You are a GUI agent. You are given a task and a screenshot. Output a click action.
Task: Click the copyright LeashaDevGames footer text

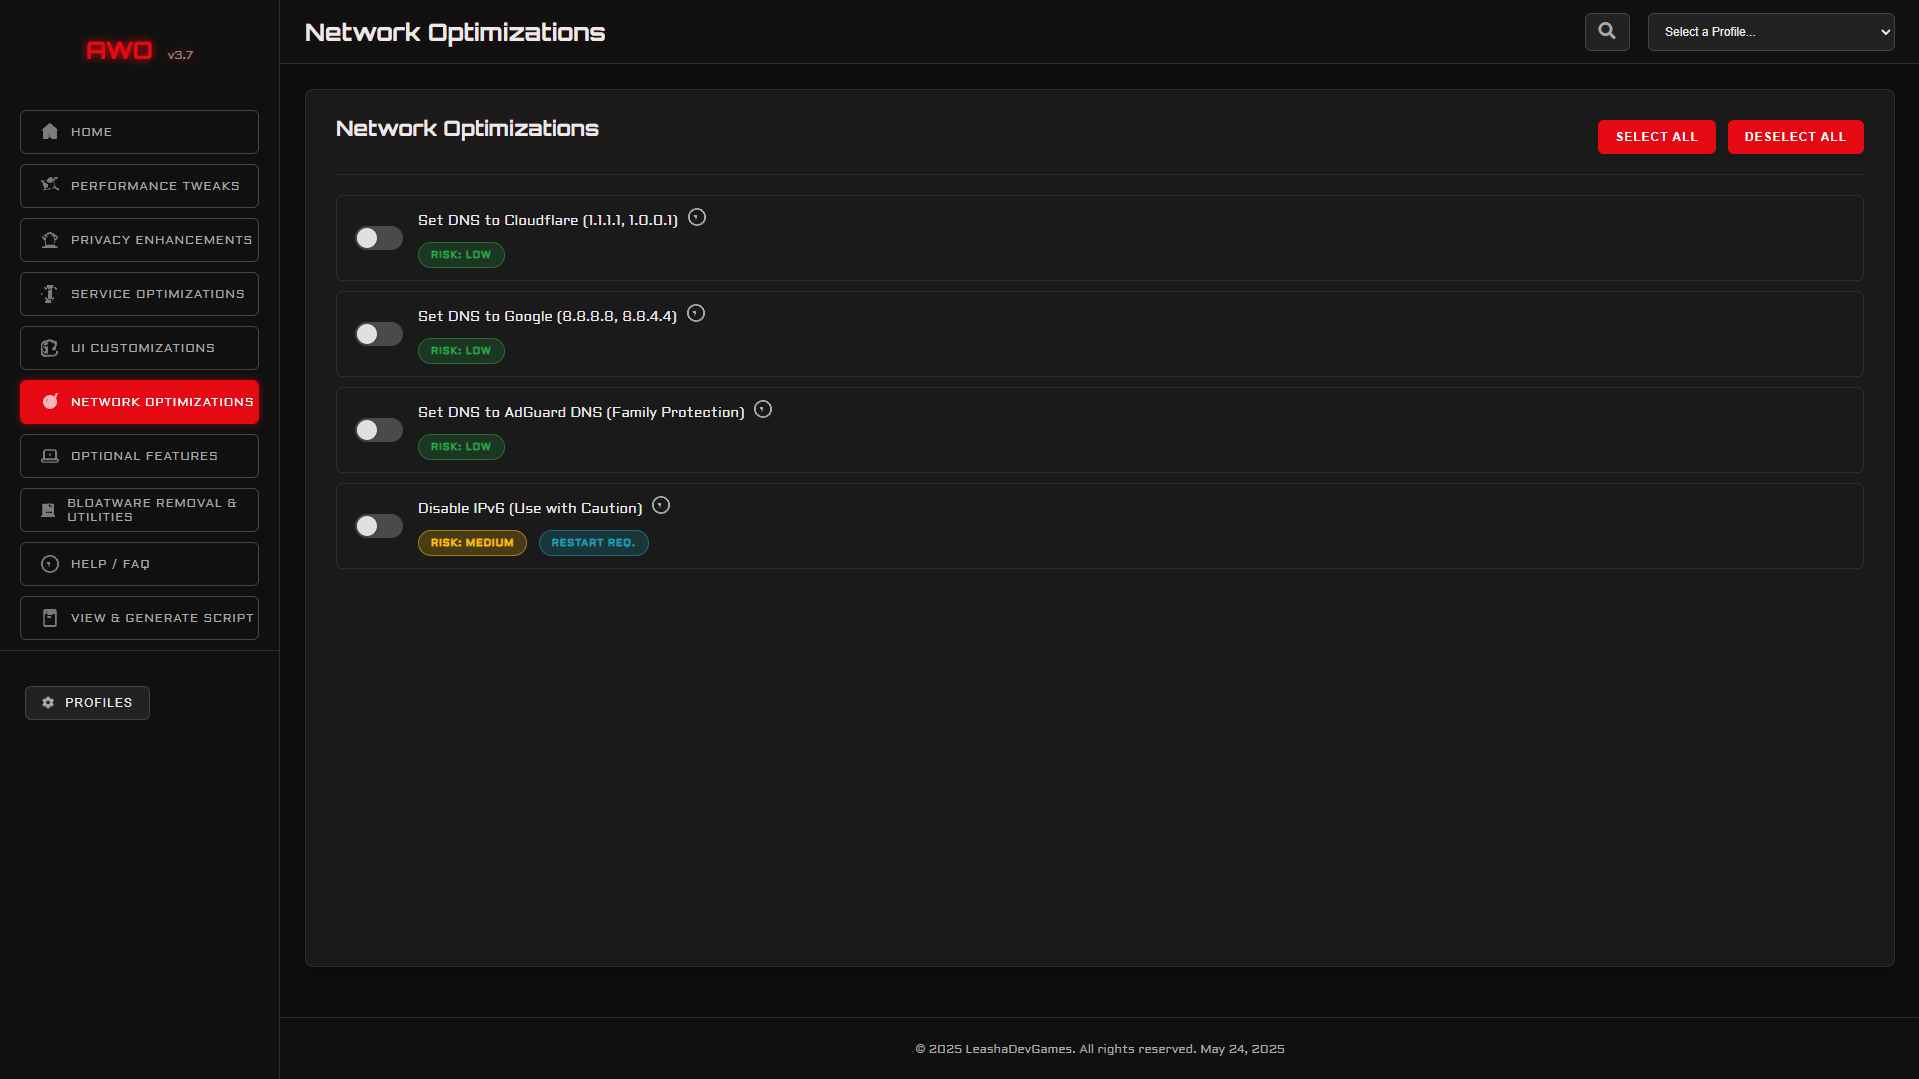(x=1099, y=1049)
